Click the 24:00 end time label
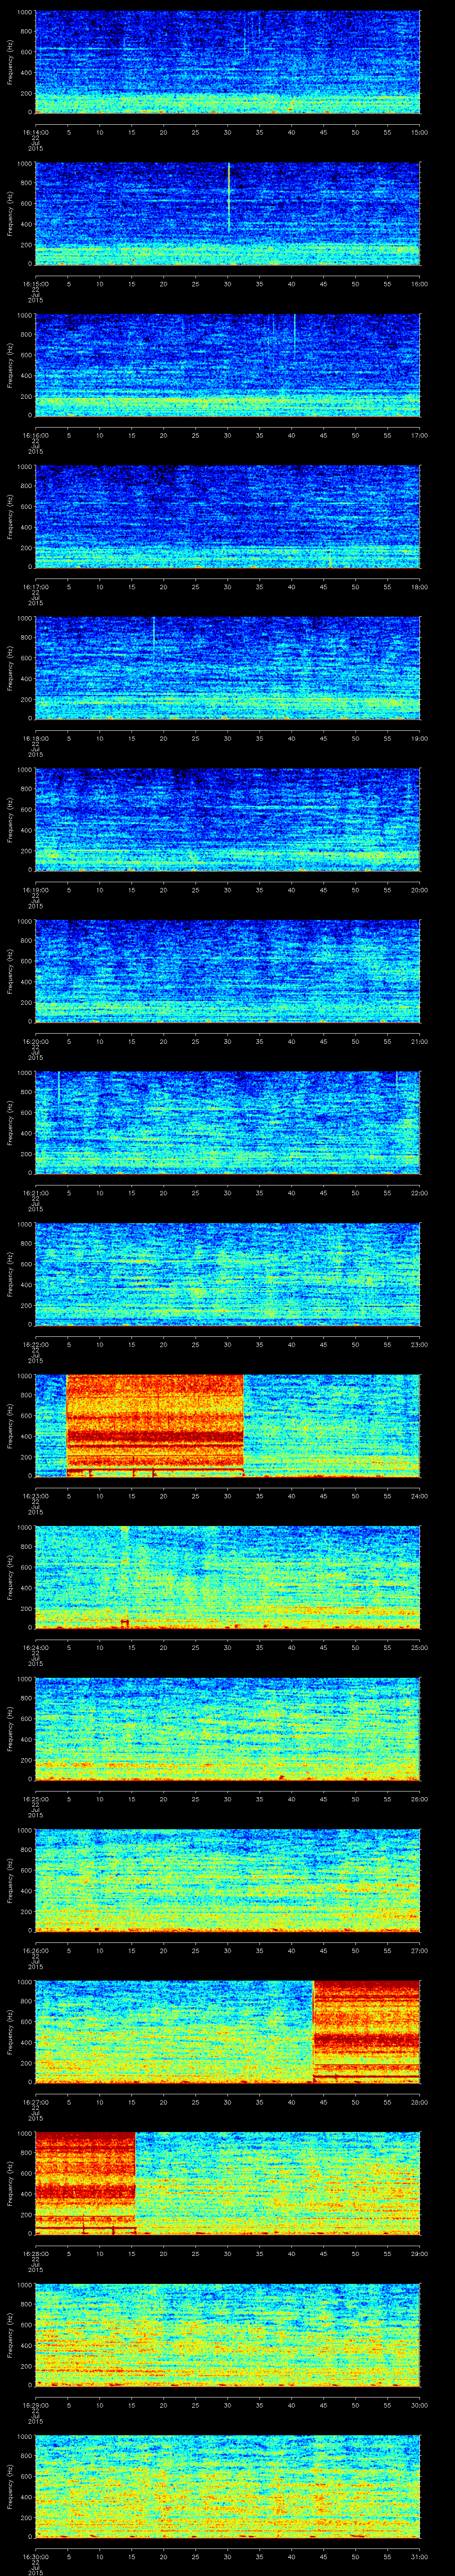This screenshot has width=455, height=2576. pos(419,1495)
